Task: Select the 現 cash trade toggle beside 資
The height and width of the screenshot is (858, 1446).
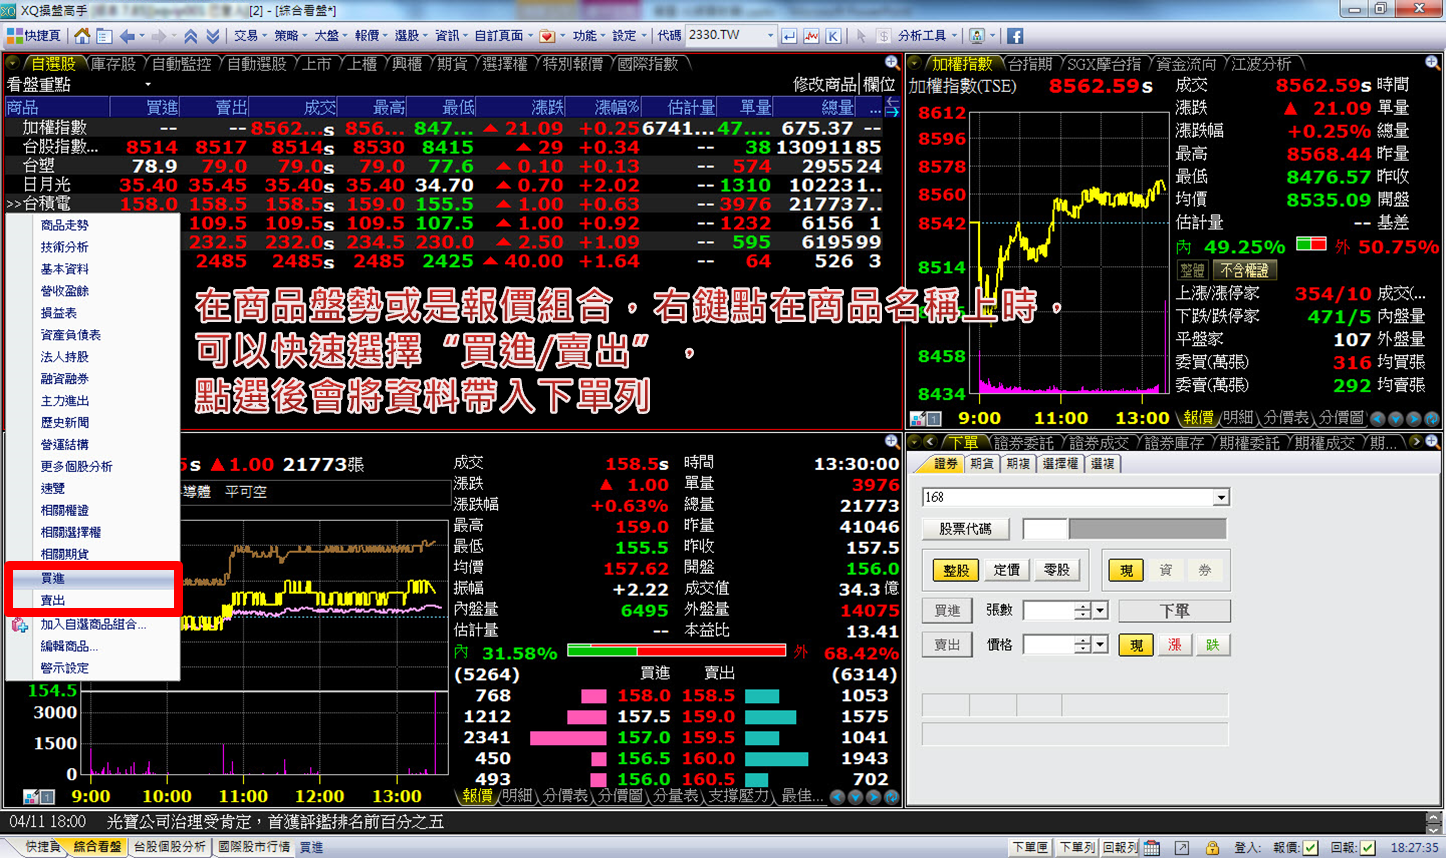Action: click(x=1126, y=570)
